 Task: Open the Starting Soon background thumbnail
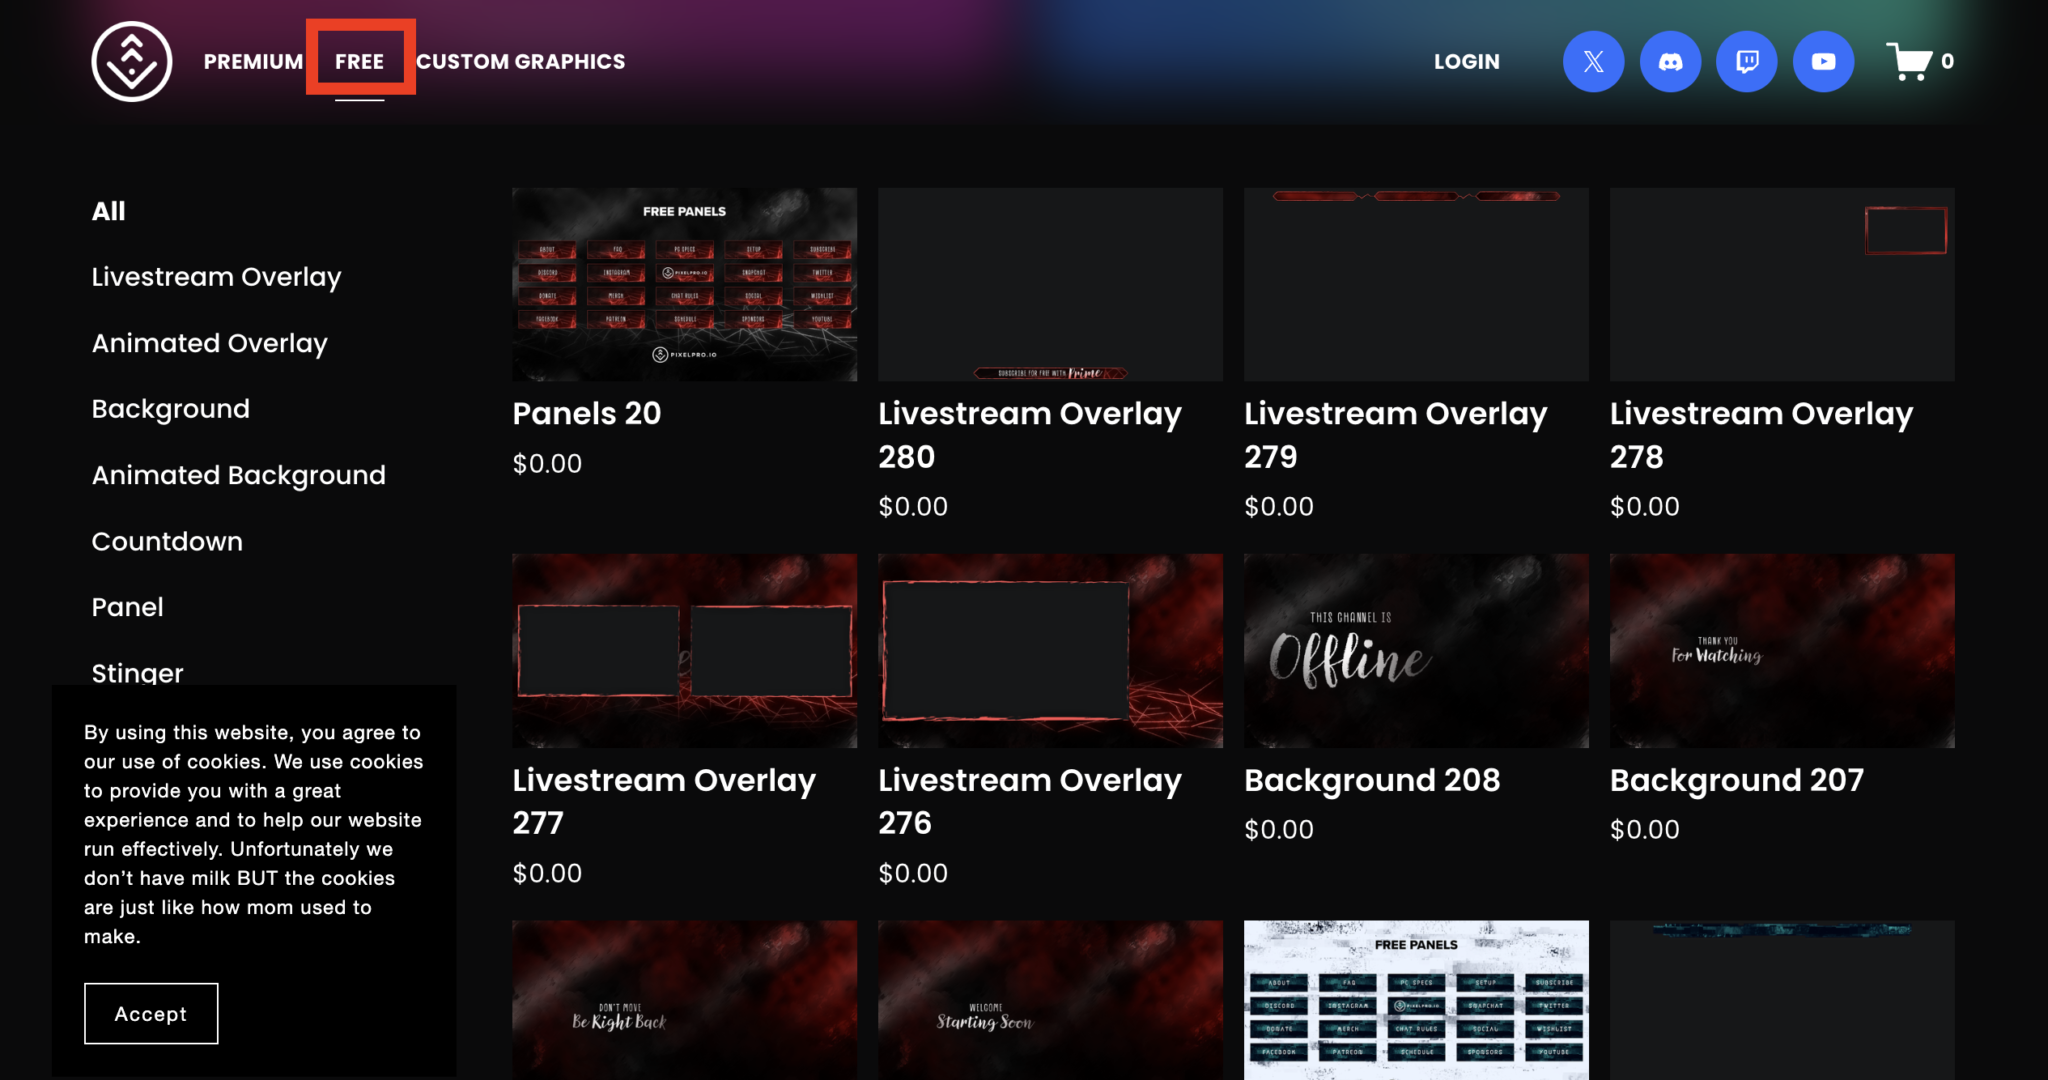[1050, 998]
